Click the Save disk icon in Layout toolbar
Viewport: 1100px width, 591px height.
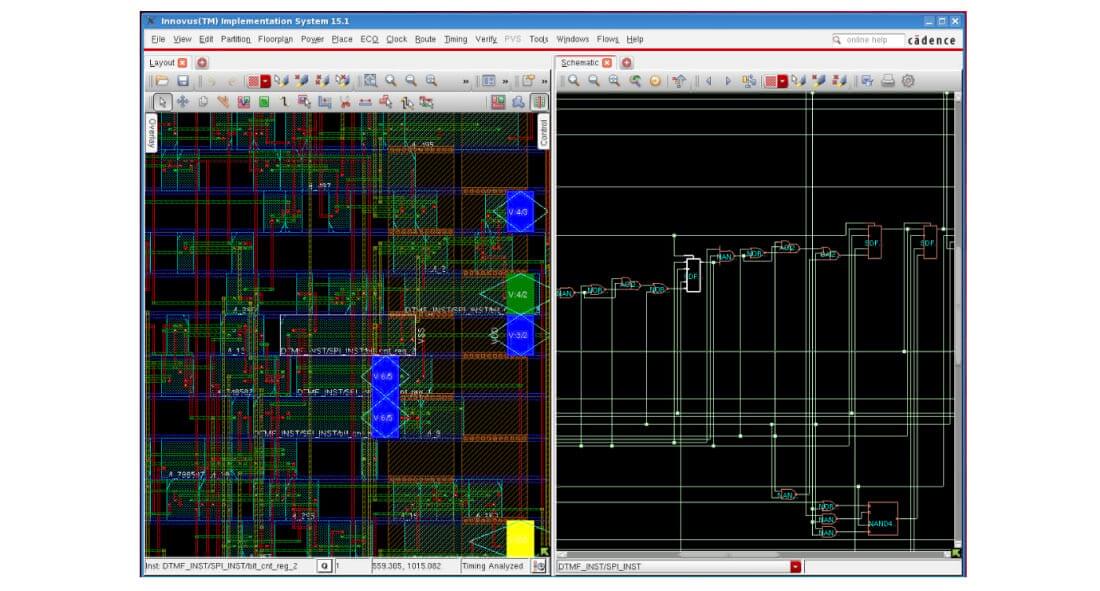(182, 81)
